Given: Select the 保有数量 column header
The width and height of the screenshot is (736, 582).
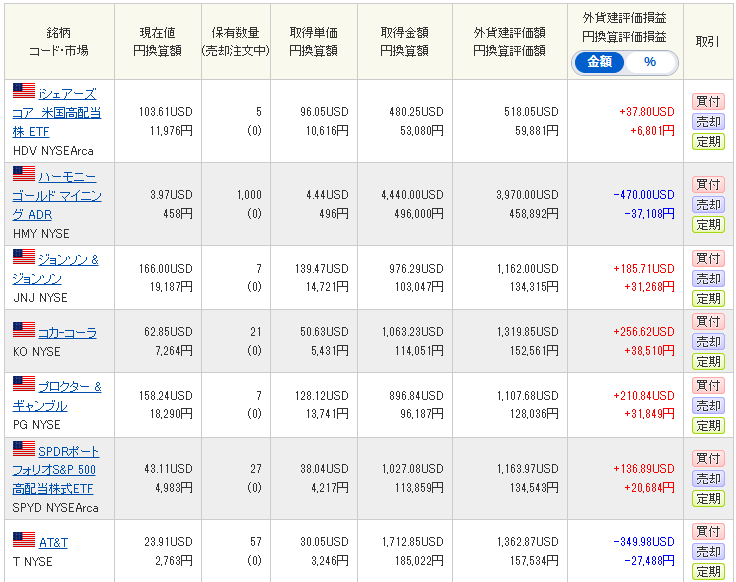Looking at the screenshot, I should click(236, 41).
